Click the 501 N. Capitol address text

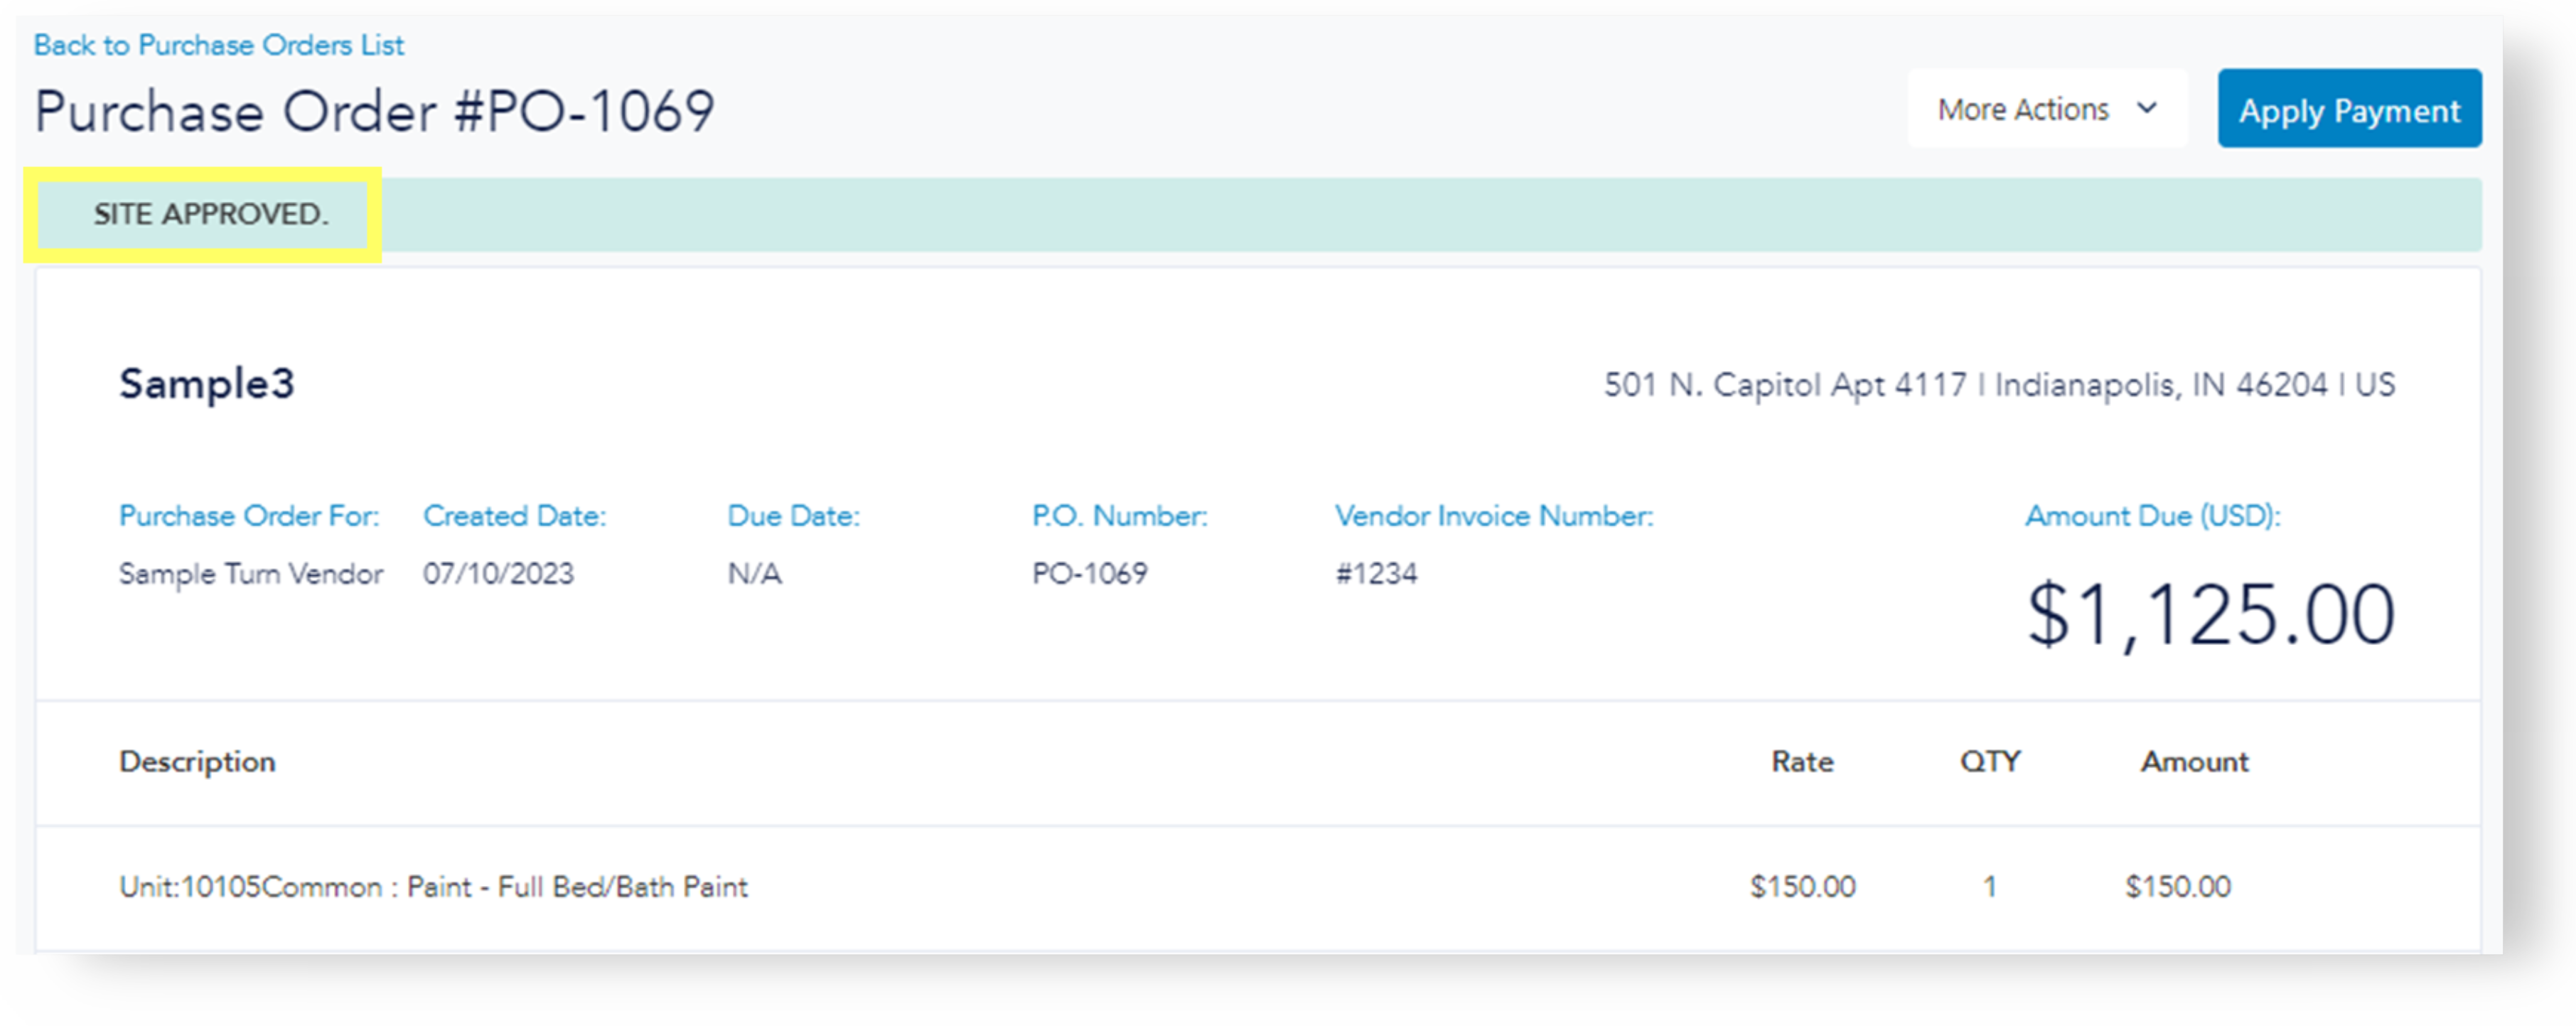tap(1999, 385)
